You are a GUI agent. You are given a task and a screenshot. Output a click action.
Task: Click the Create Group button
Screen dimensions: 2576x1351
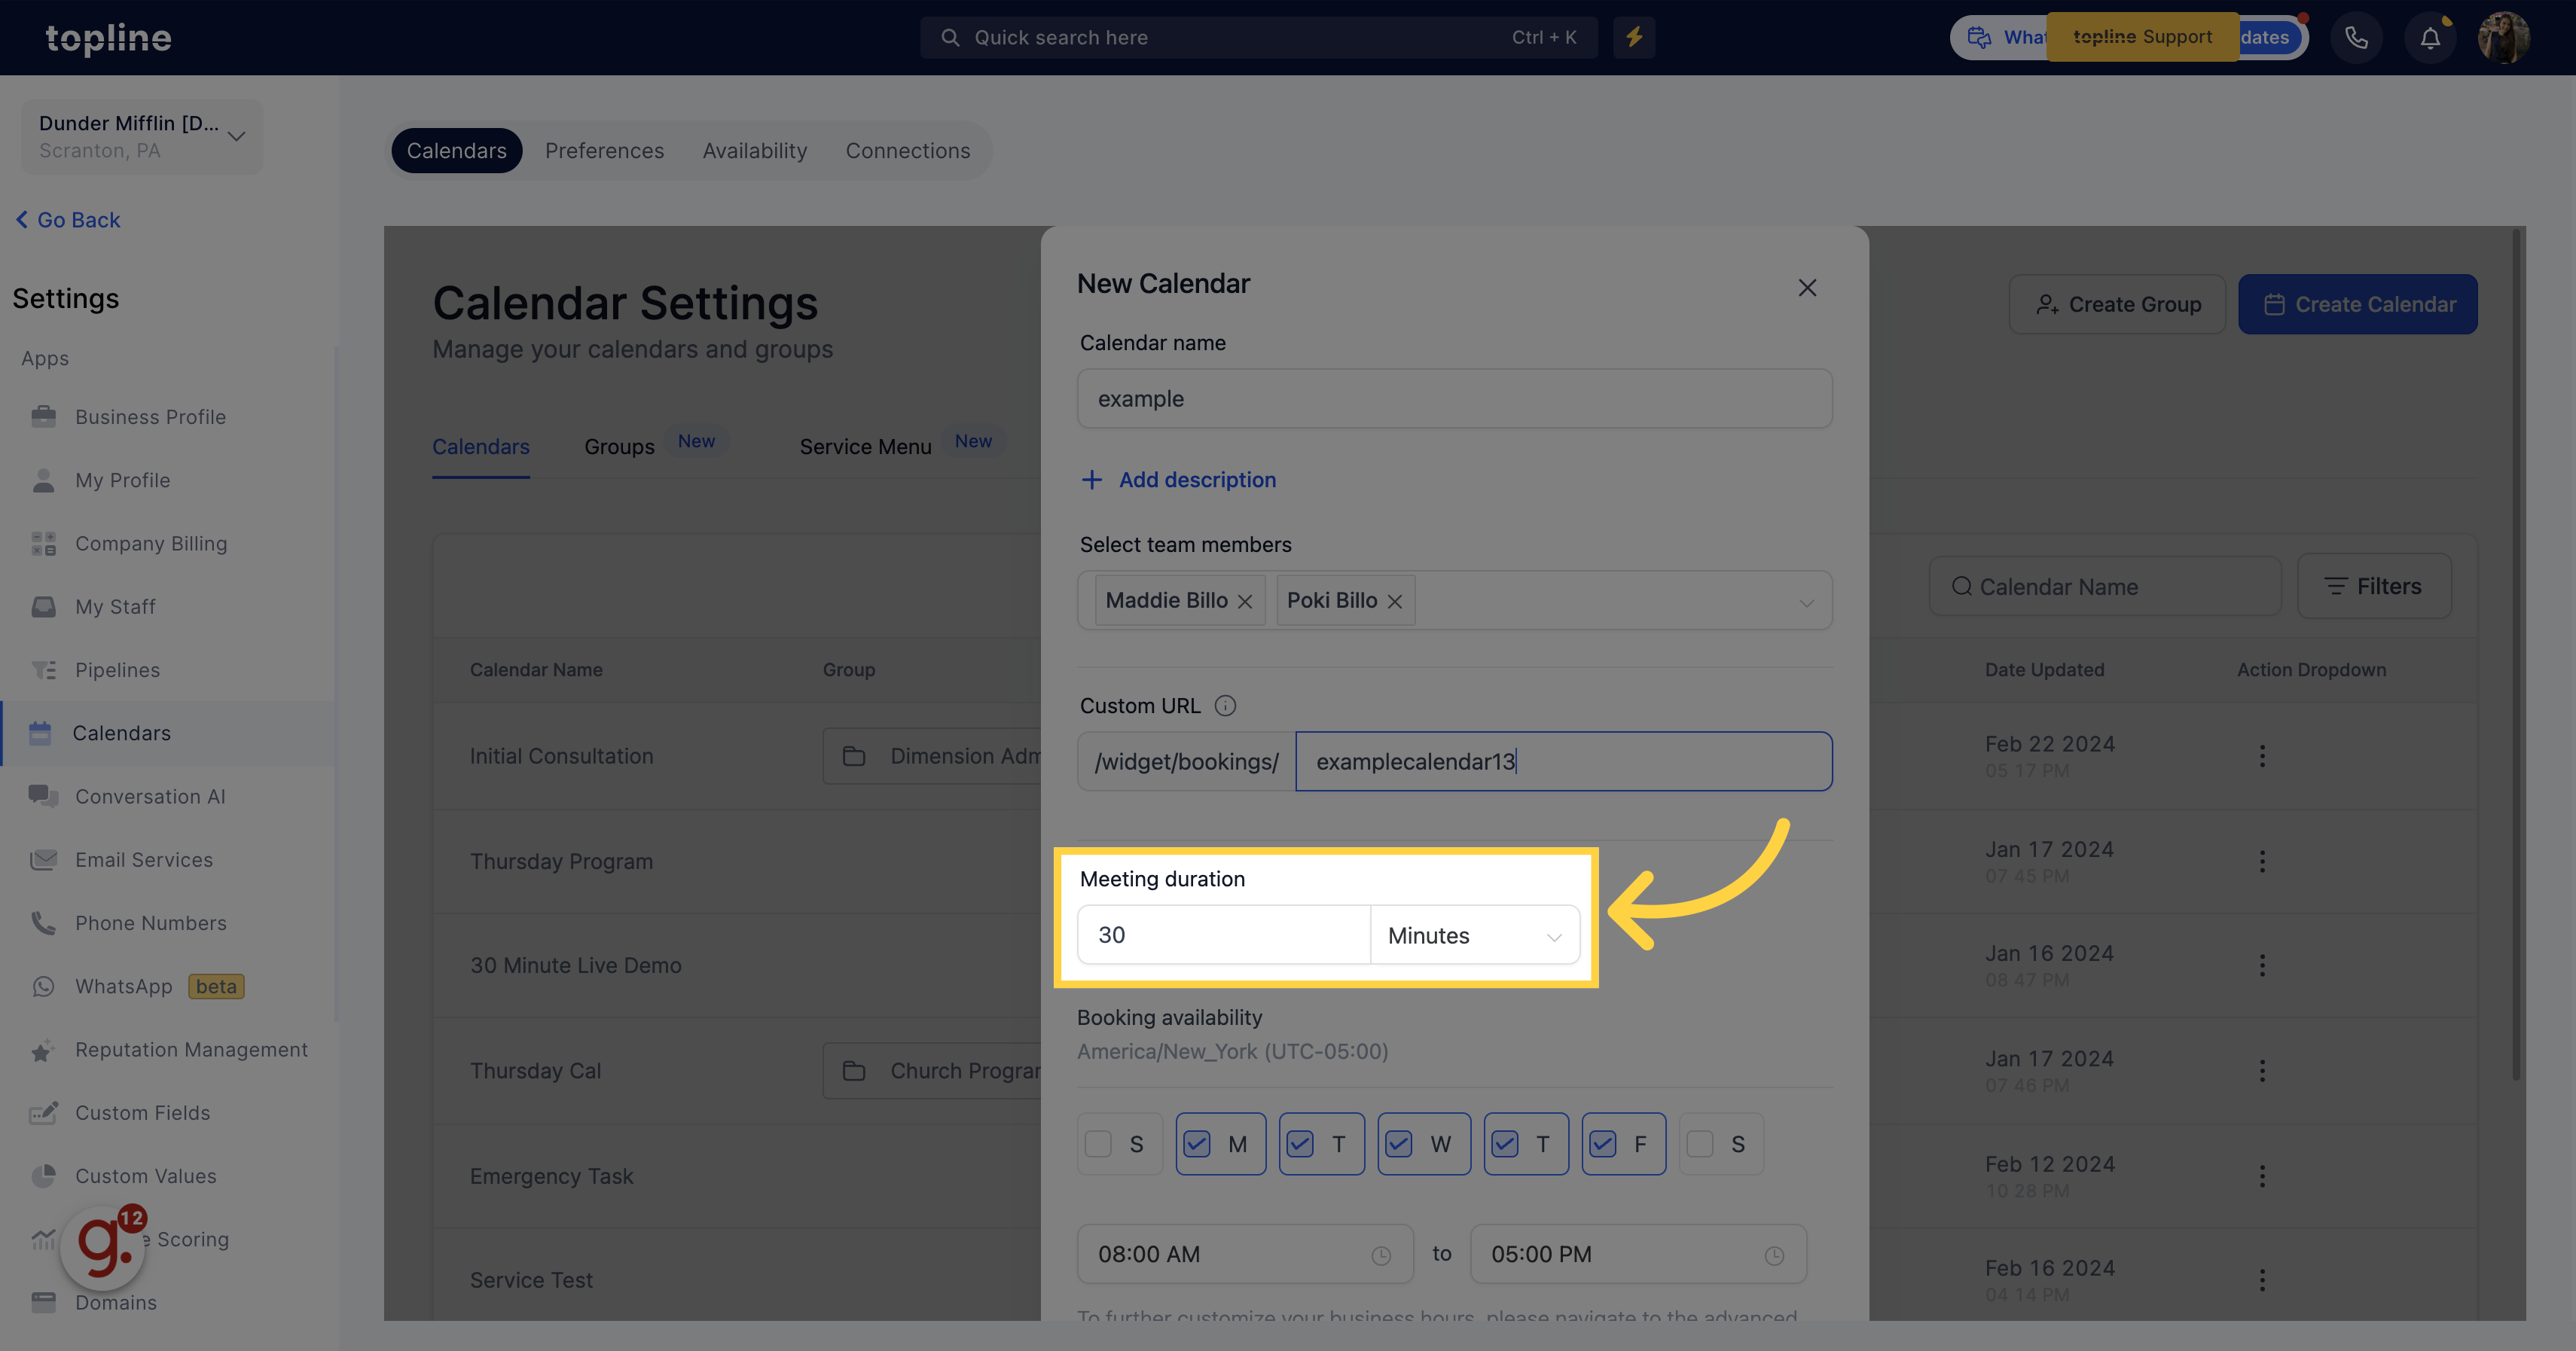2117,304
